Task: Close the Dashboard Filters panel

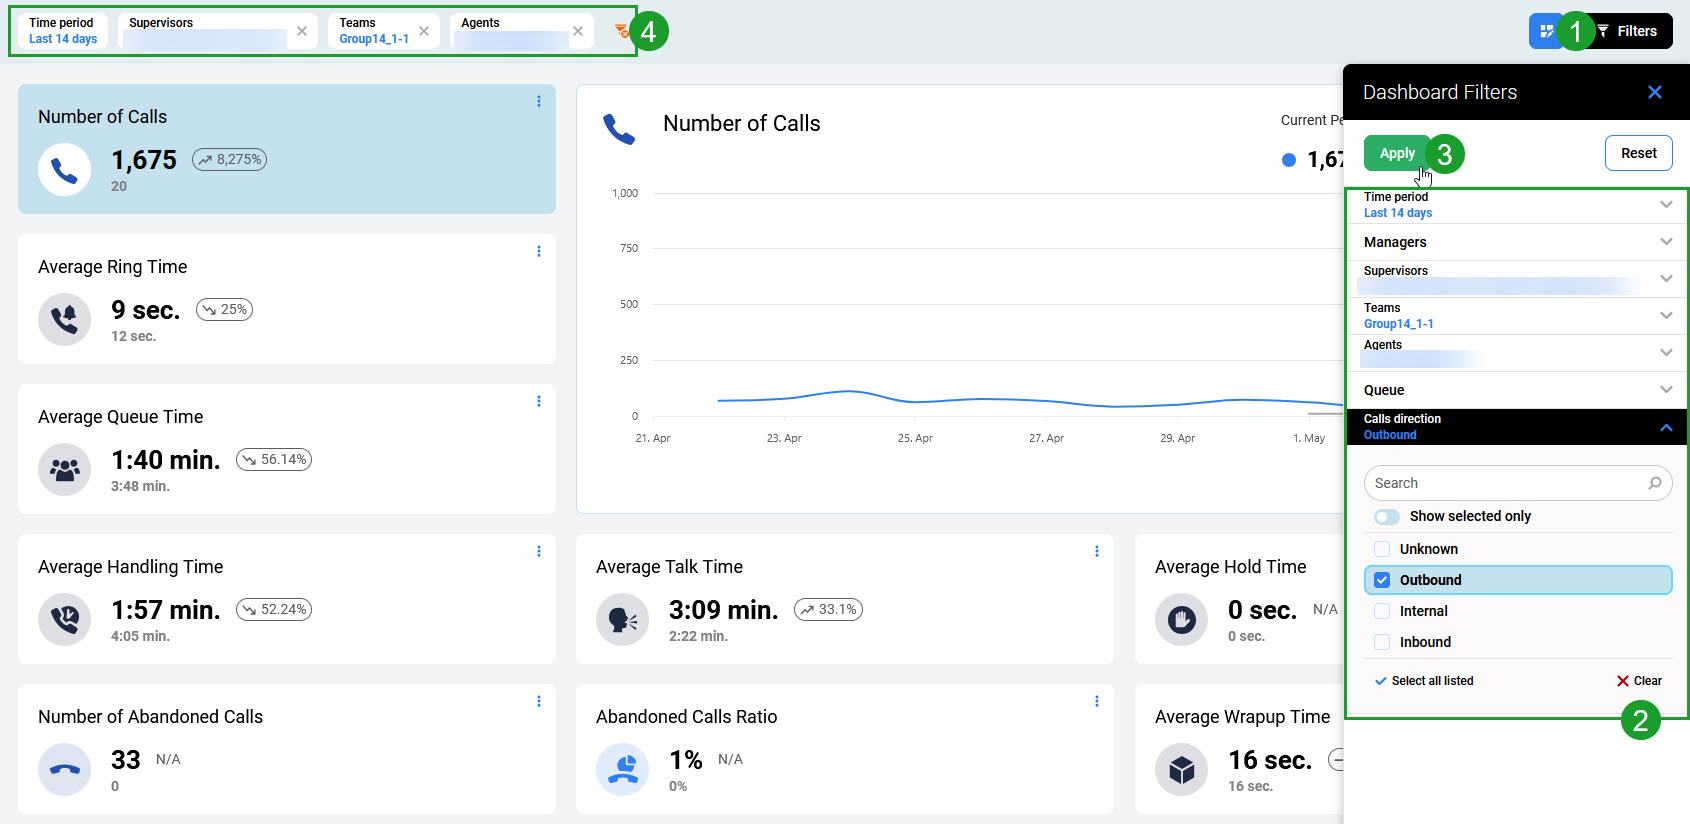Action: tap(1655, 92)
